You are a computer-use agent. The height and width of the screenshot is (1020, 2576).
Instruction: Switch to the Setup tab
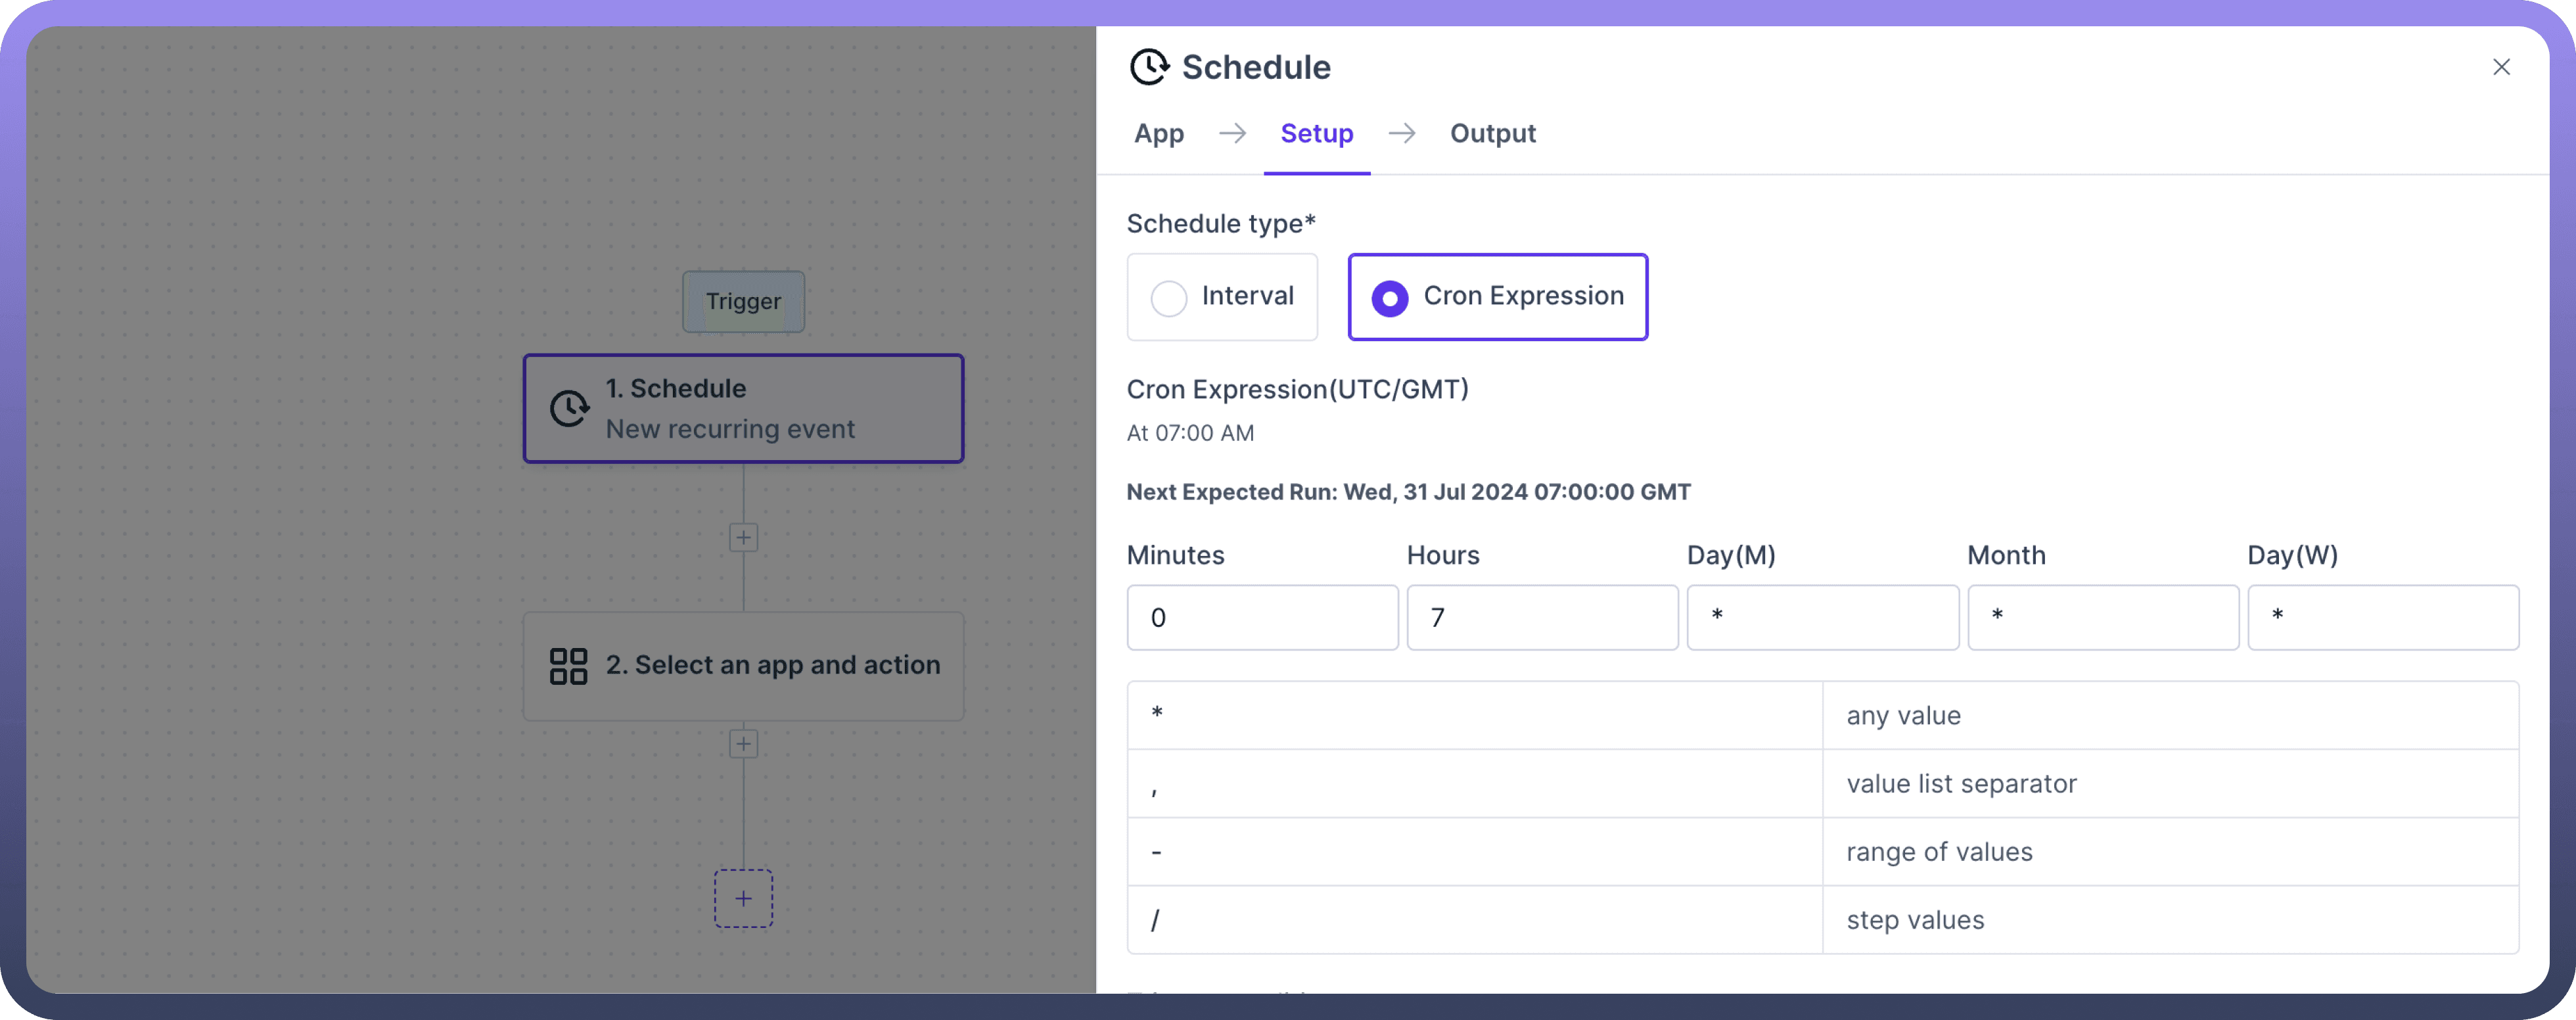1316,134
